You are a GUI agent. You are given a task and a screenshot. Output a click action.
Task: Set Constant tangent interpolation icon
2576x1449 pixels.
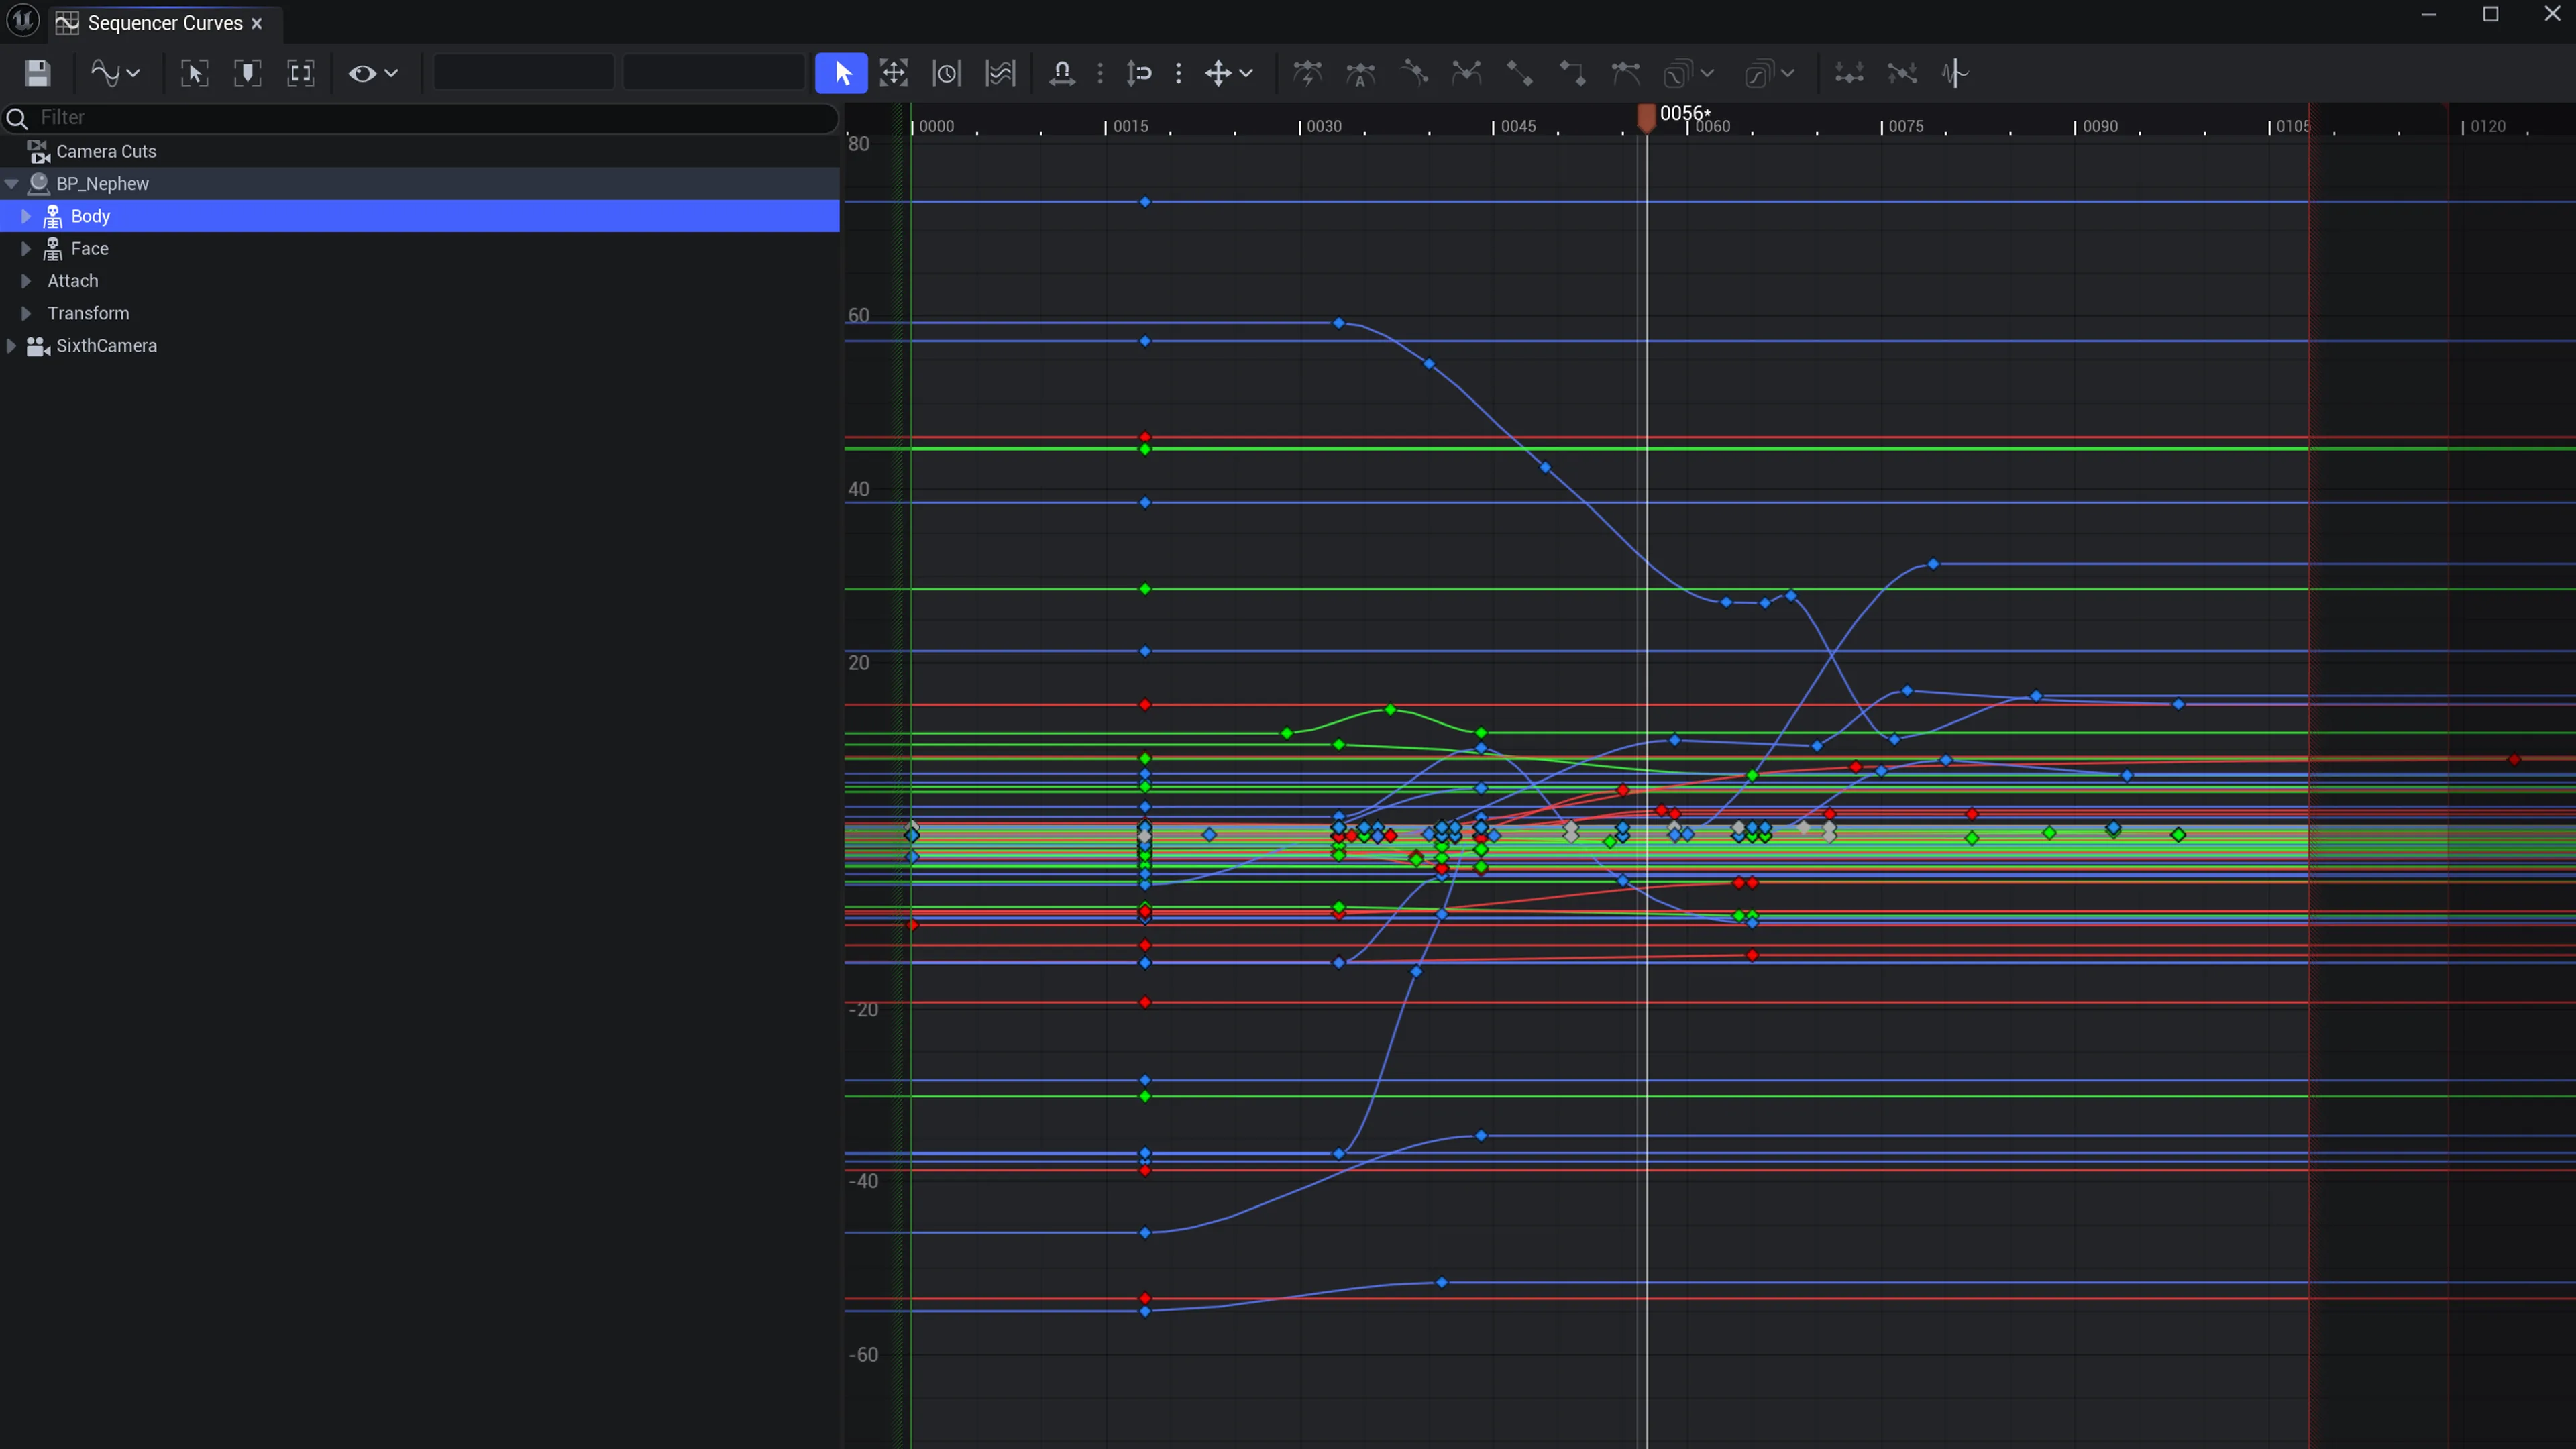[1572, 73]
